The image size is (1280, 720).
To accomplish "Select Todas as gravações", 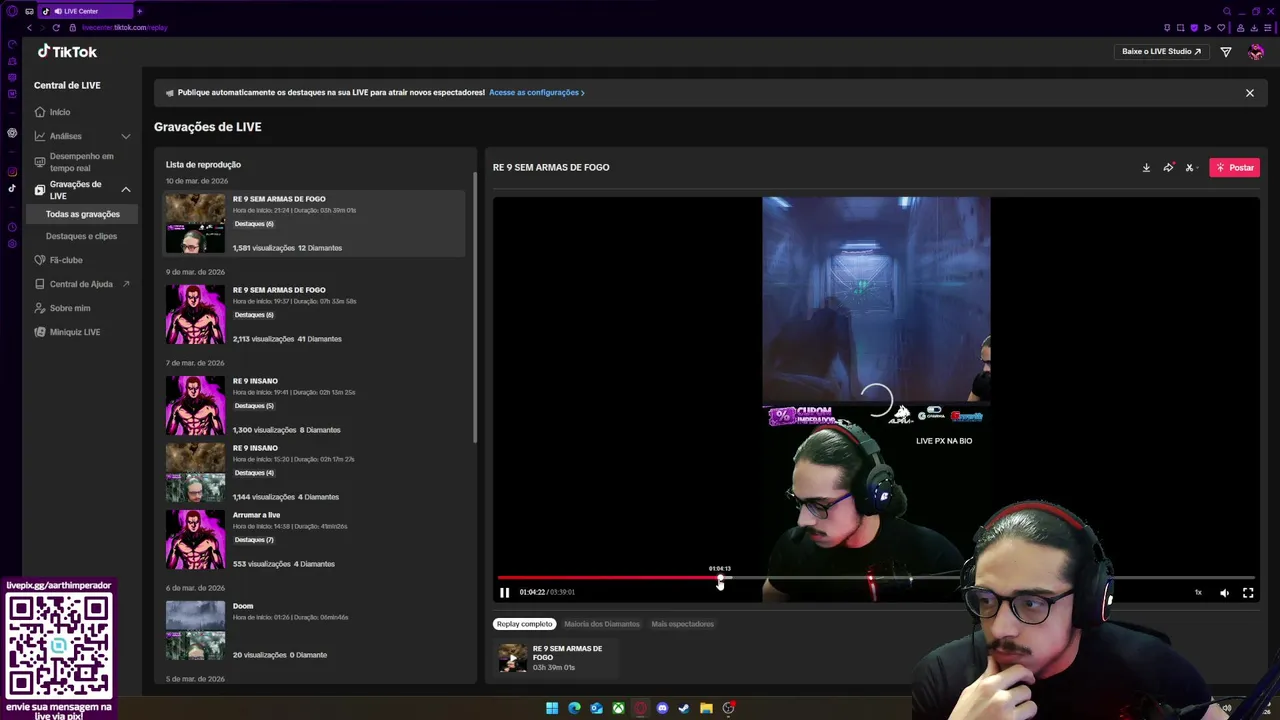I will click(82, 214).
